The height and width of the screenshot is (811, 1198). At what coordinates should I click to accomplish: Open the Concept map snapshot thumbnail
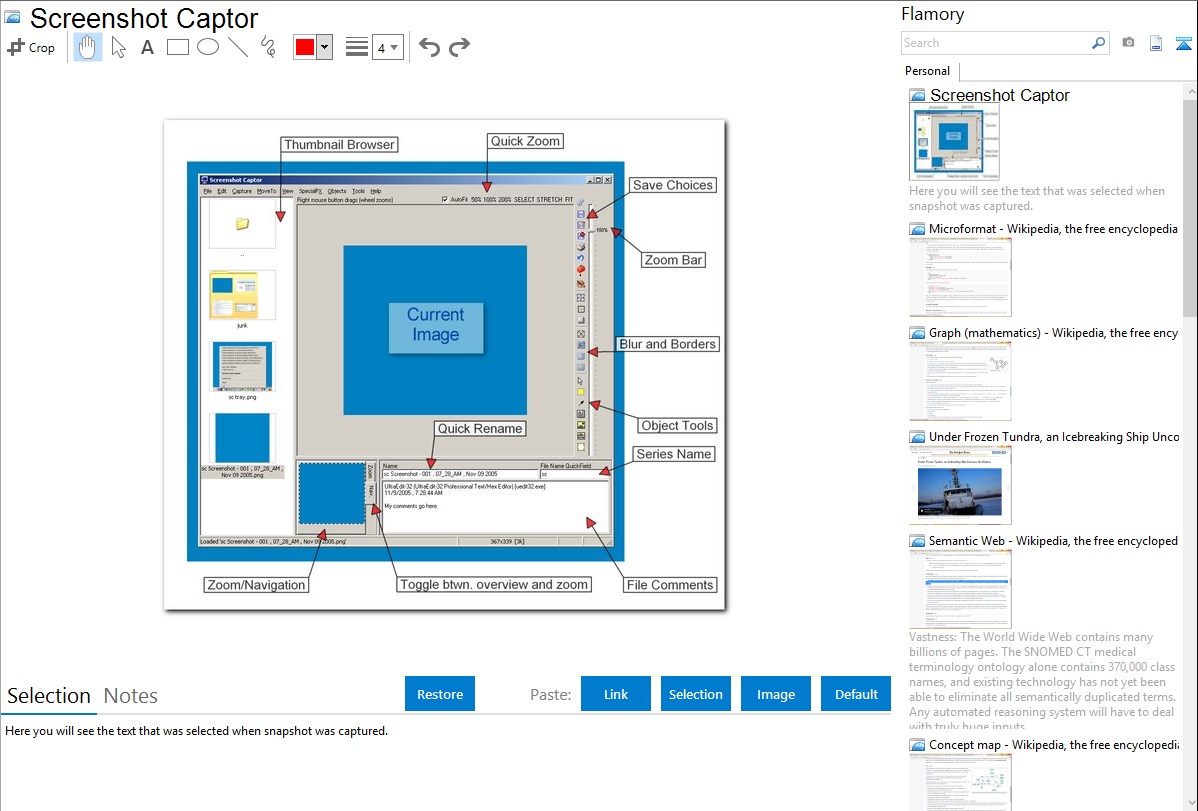(x=960, y=782)
